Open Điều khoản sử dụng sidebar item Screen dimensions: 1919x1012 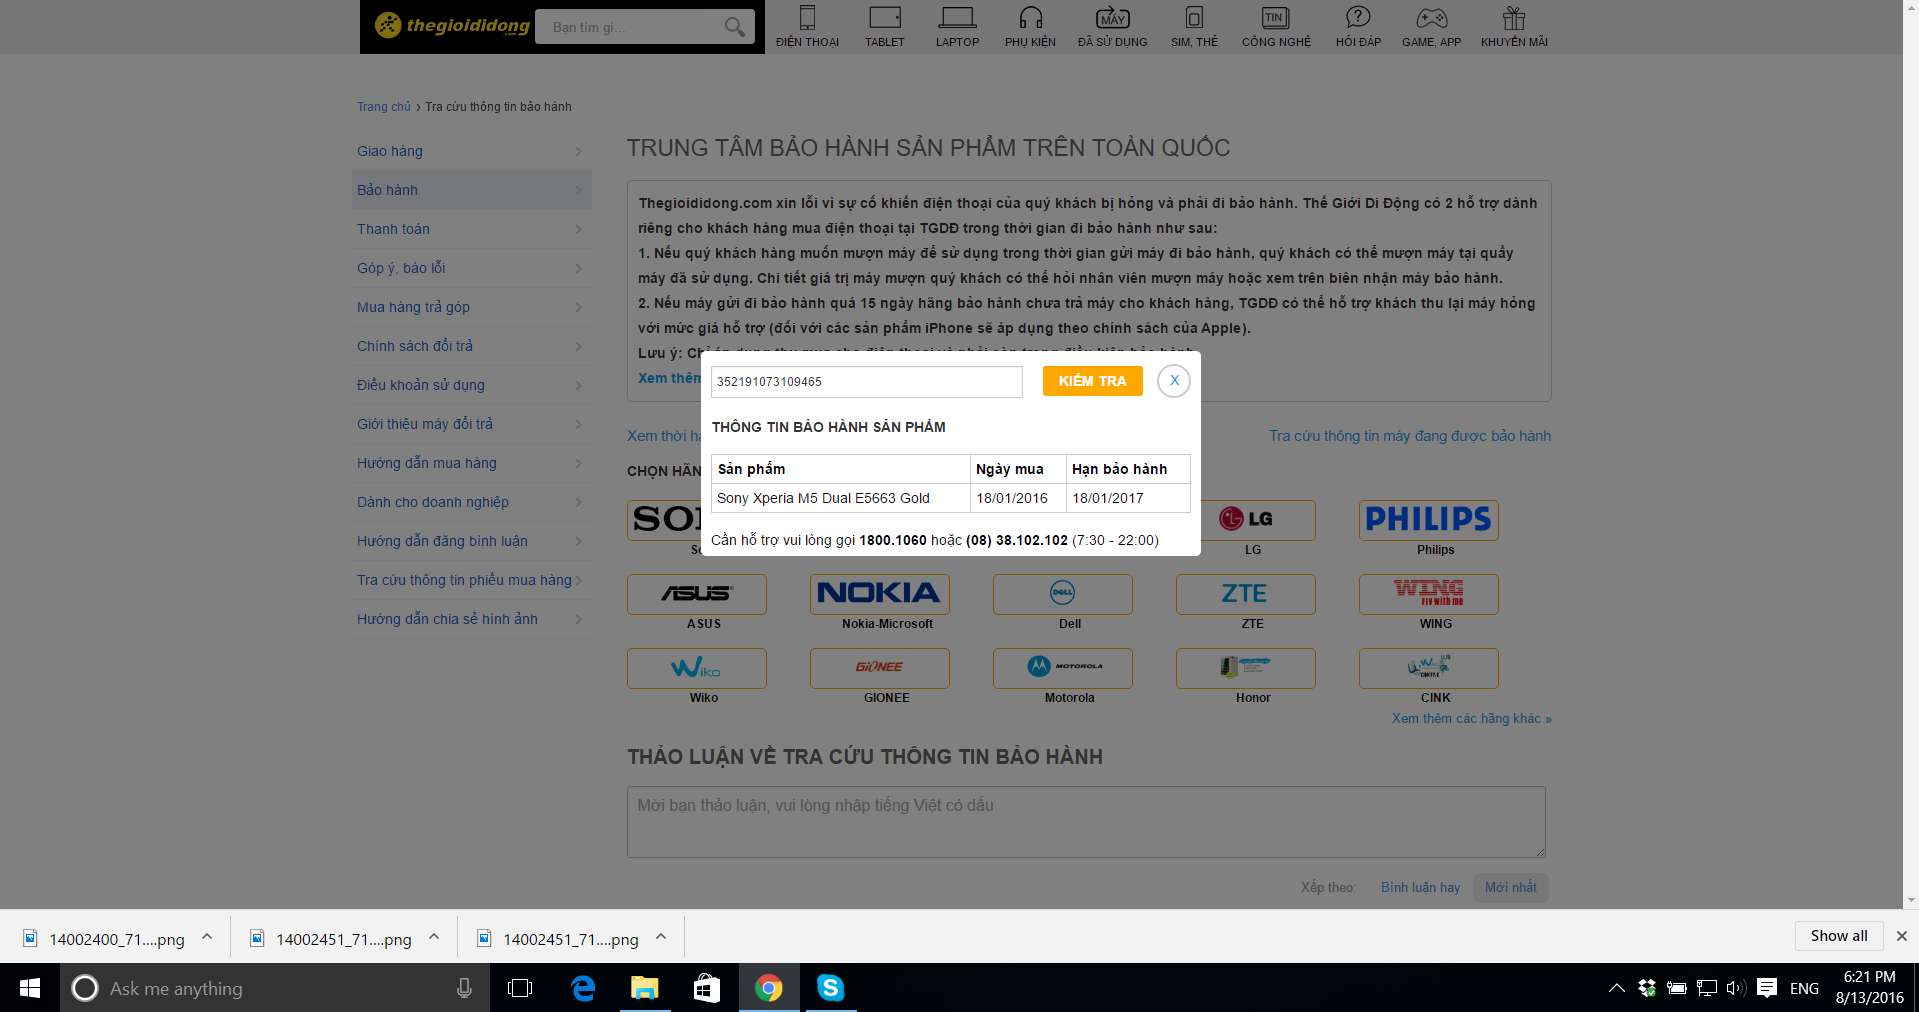471,385
